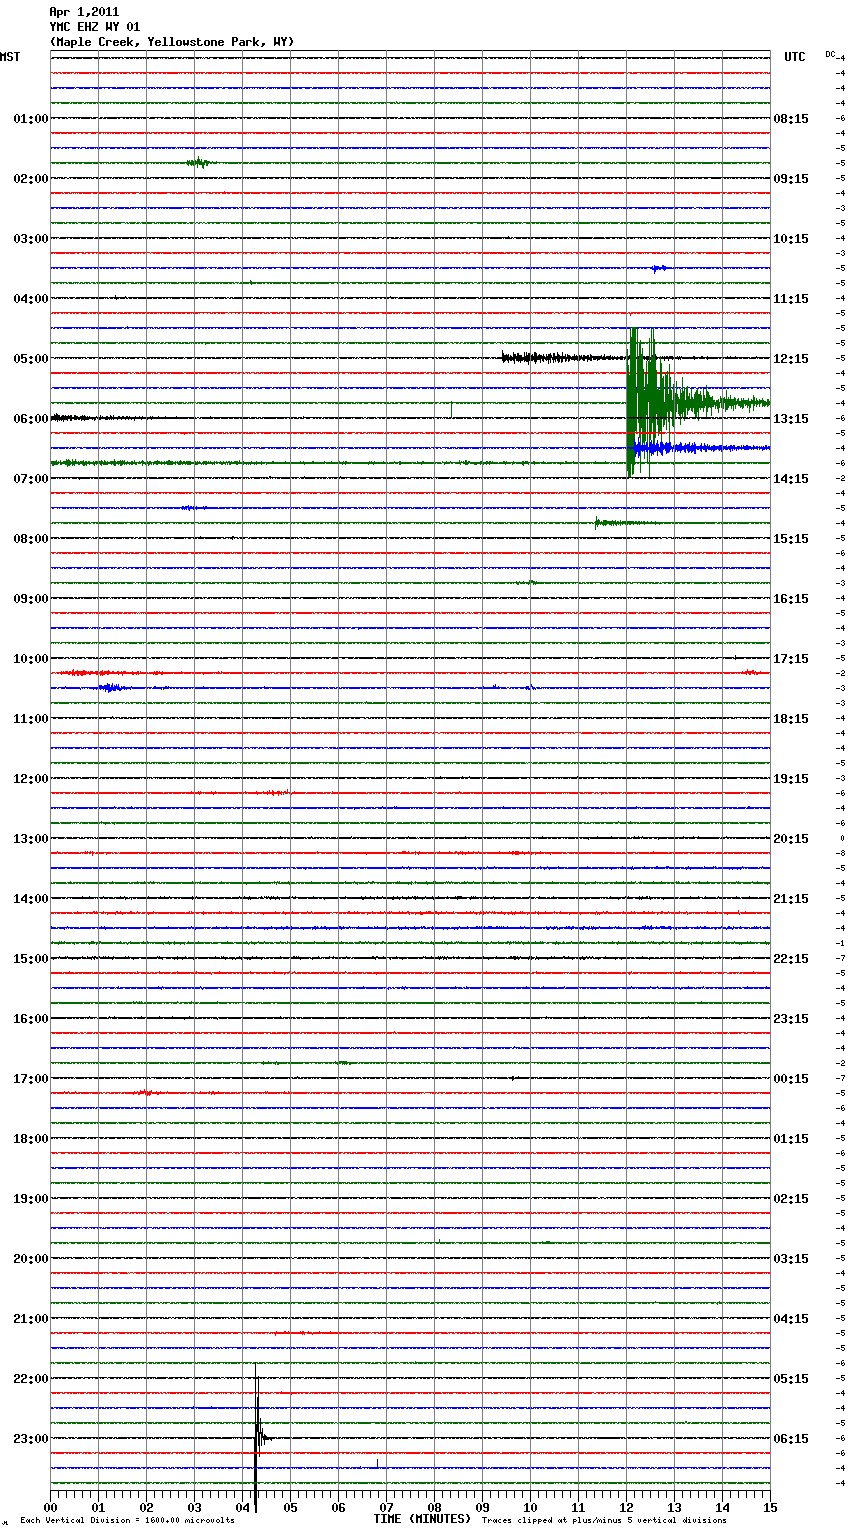Click the "18:15" UTC time label
850x1534 pixels.
point(791,719)
